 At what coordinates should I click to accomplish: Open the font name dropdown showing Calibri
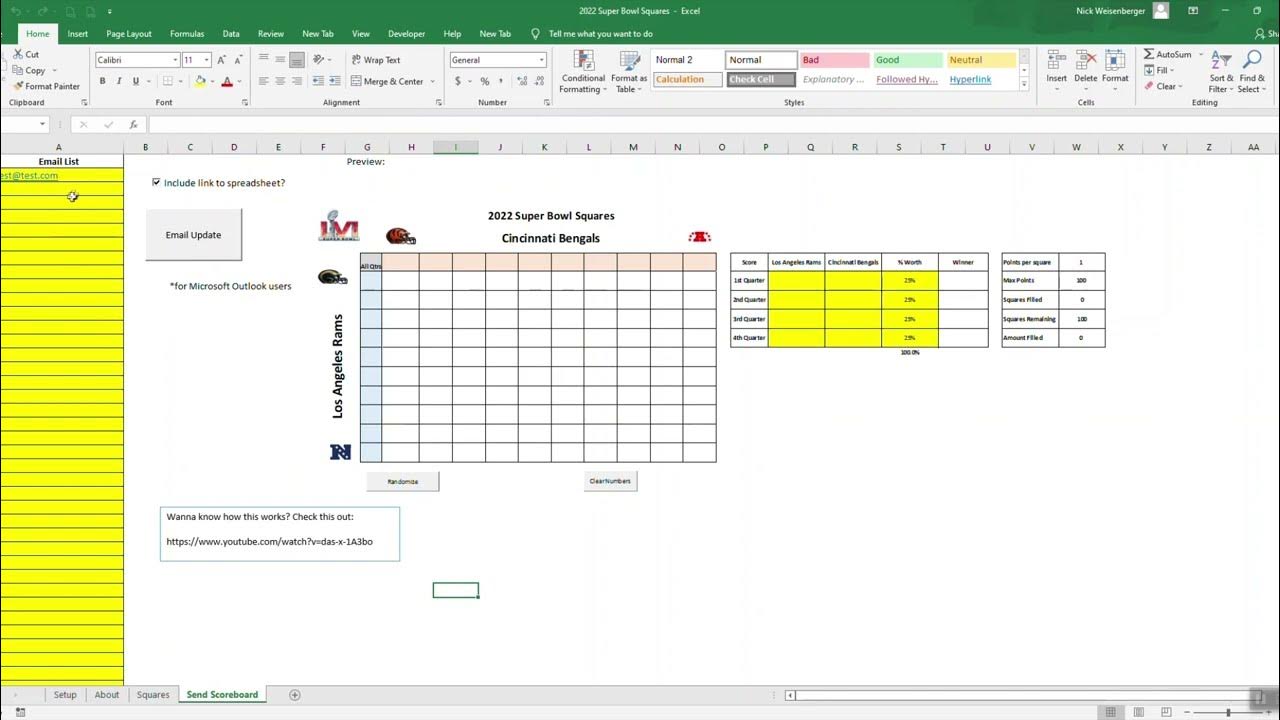point(175,60)
